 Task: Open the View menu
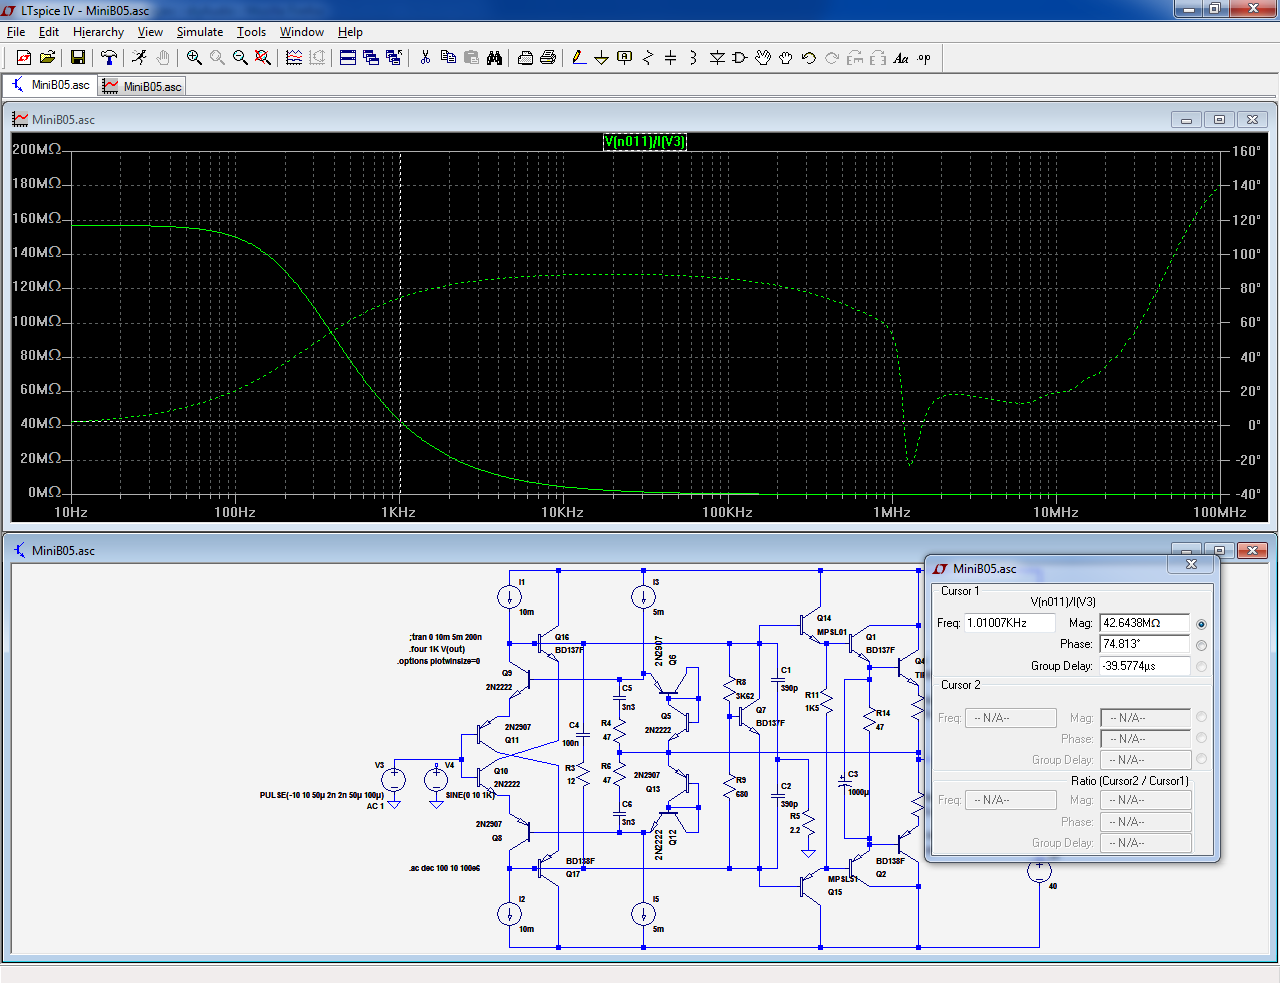(150, 32)
